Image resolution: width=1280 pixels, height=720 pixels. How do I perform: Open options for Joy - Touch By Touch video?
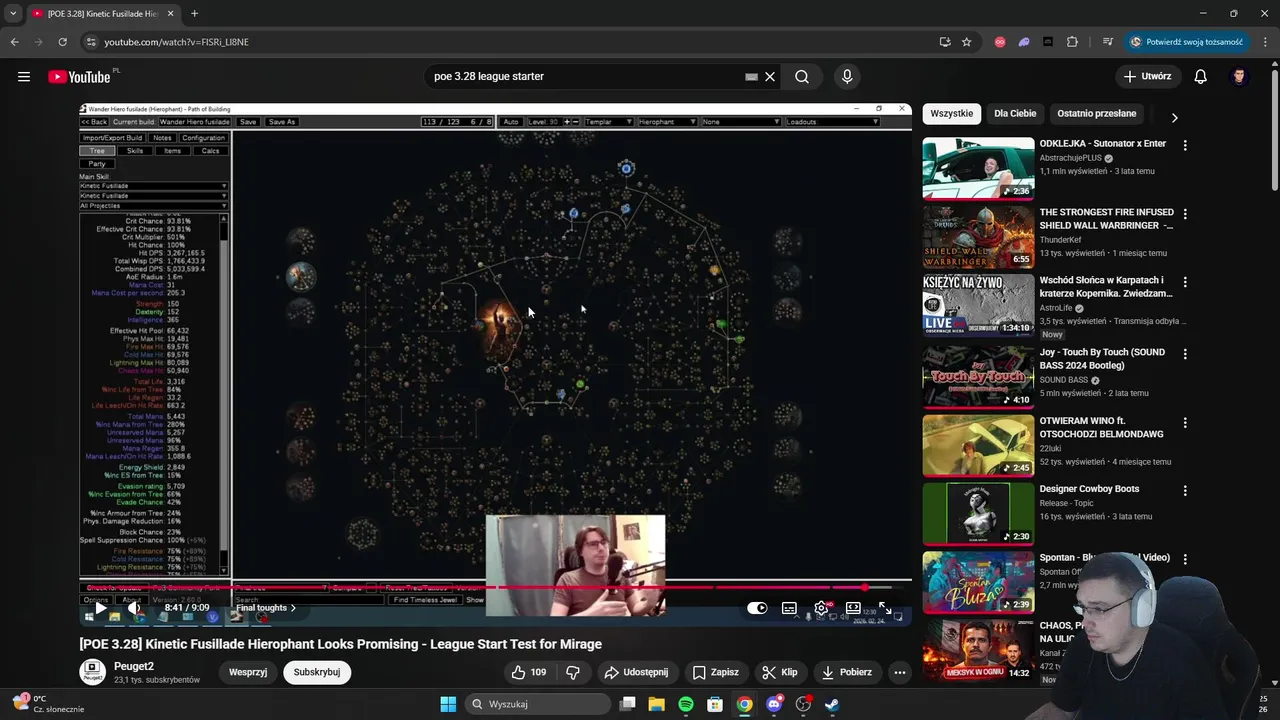pyautogui.click(x=1185, y=354)
